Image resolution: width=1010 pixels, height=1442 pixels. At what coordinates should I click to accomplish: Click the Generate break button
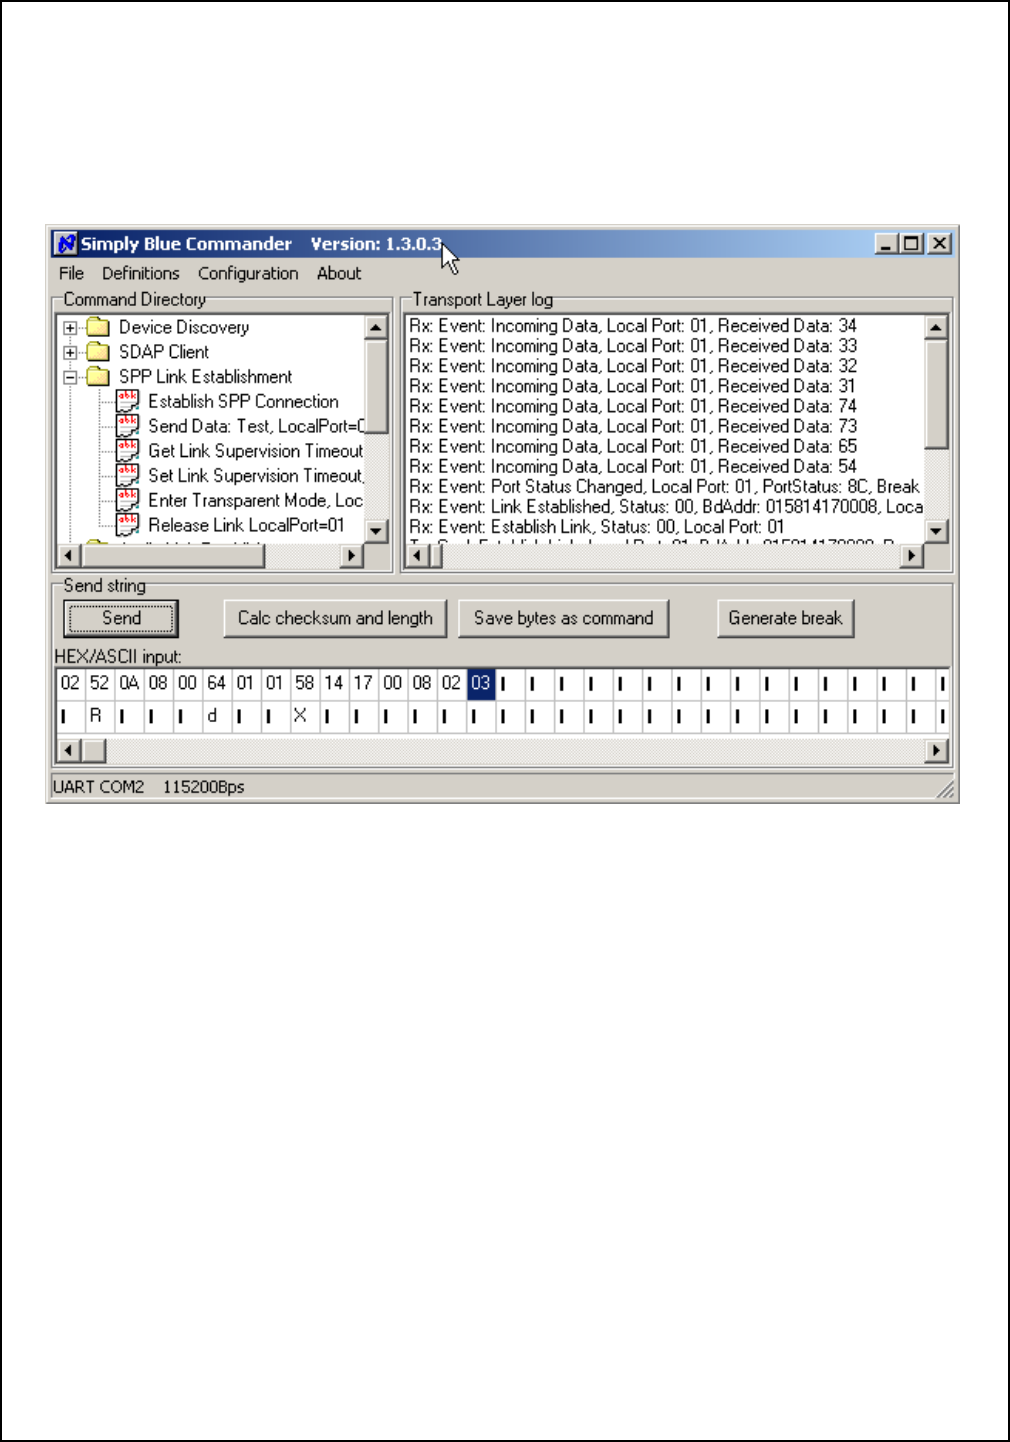click(785, 618)
